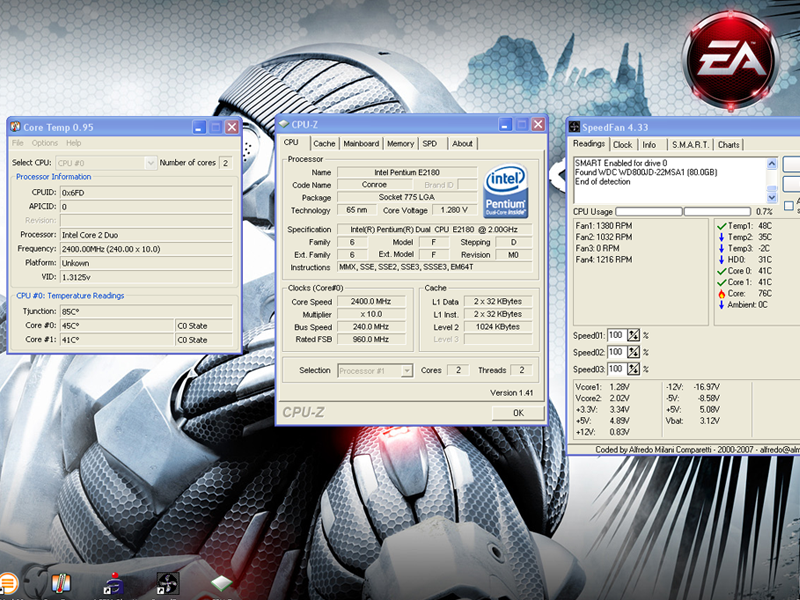Open the Charts tab in SpeedFan

pos(729,145)
